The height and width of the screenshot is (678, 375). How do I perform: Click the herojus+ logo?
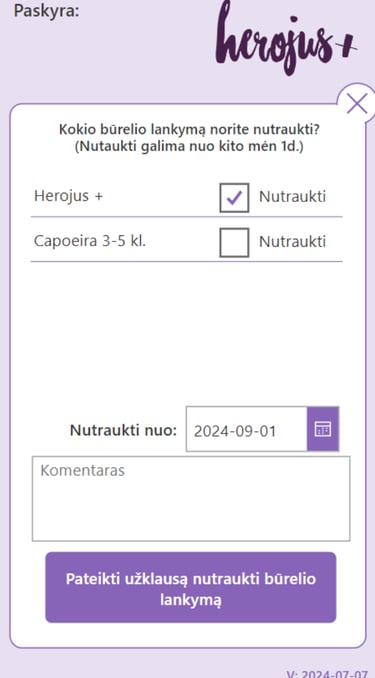coord(286,38)
